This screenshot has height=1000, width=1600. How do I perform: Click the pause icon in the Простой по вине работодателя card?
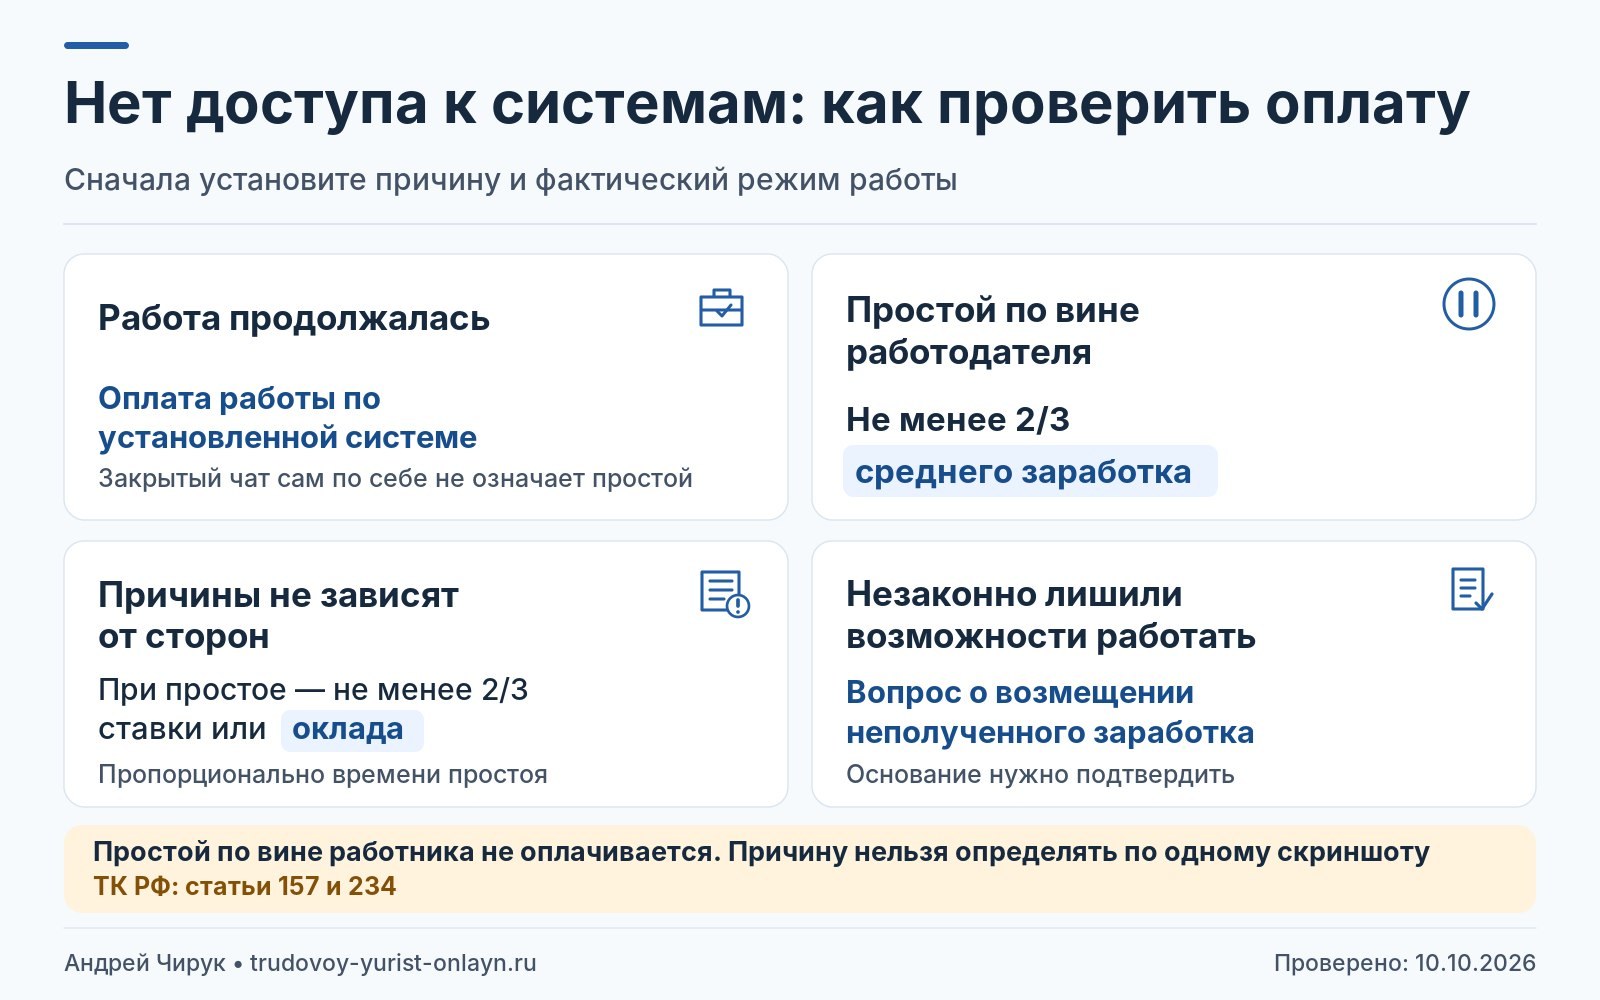(x=1468, y=304)
